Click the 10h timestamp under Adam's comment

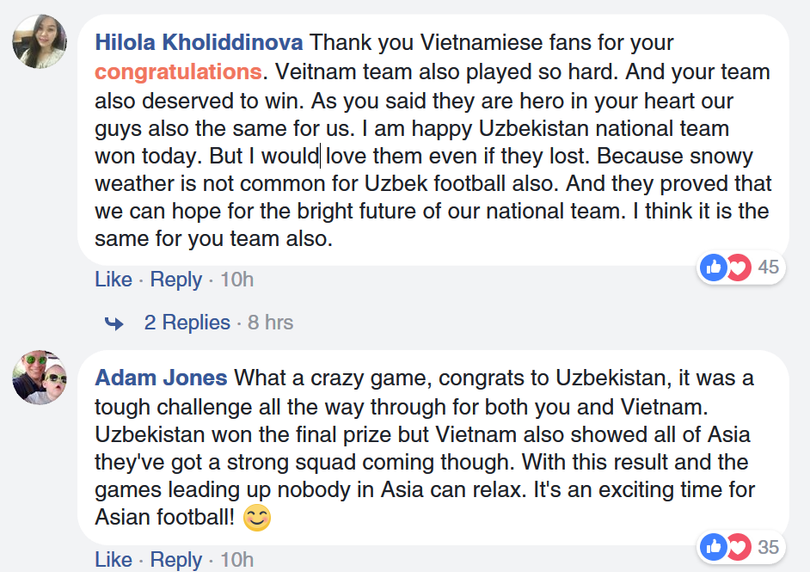[x=236, y=560]
